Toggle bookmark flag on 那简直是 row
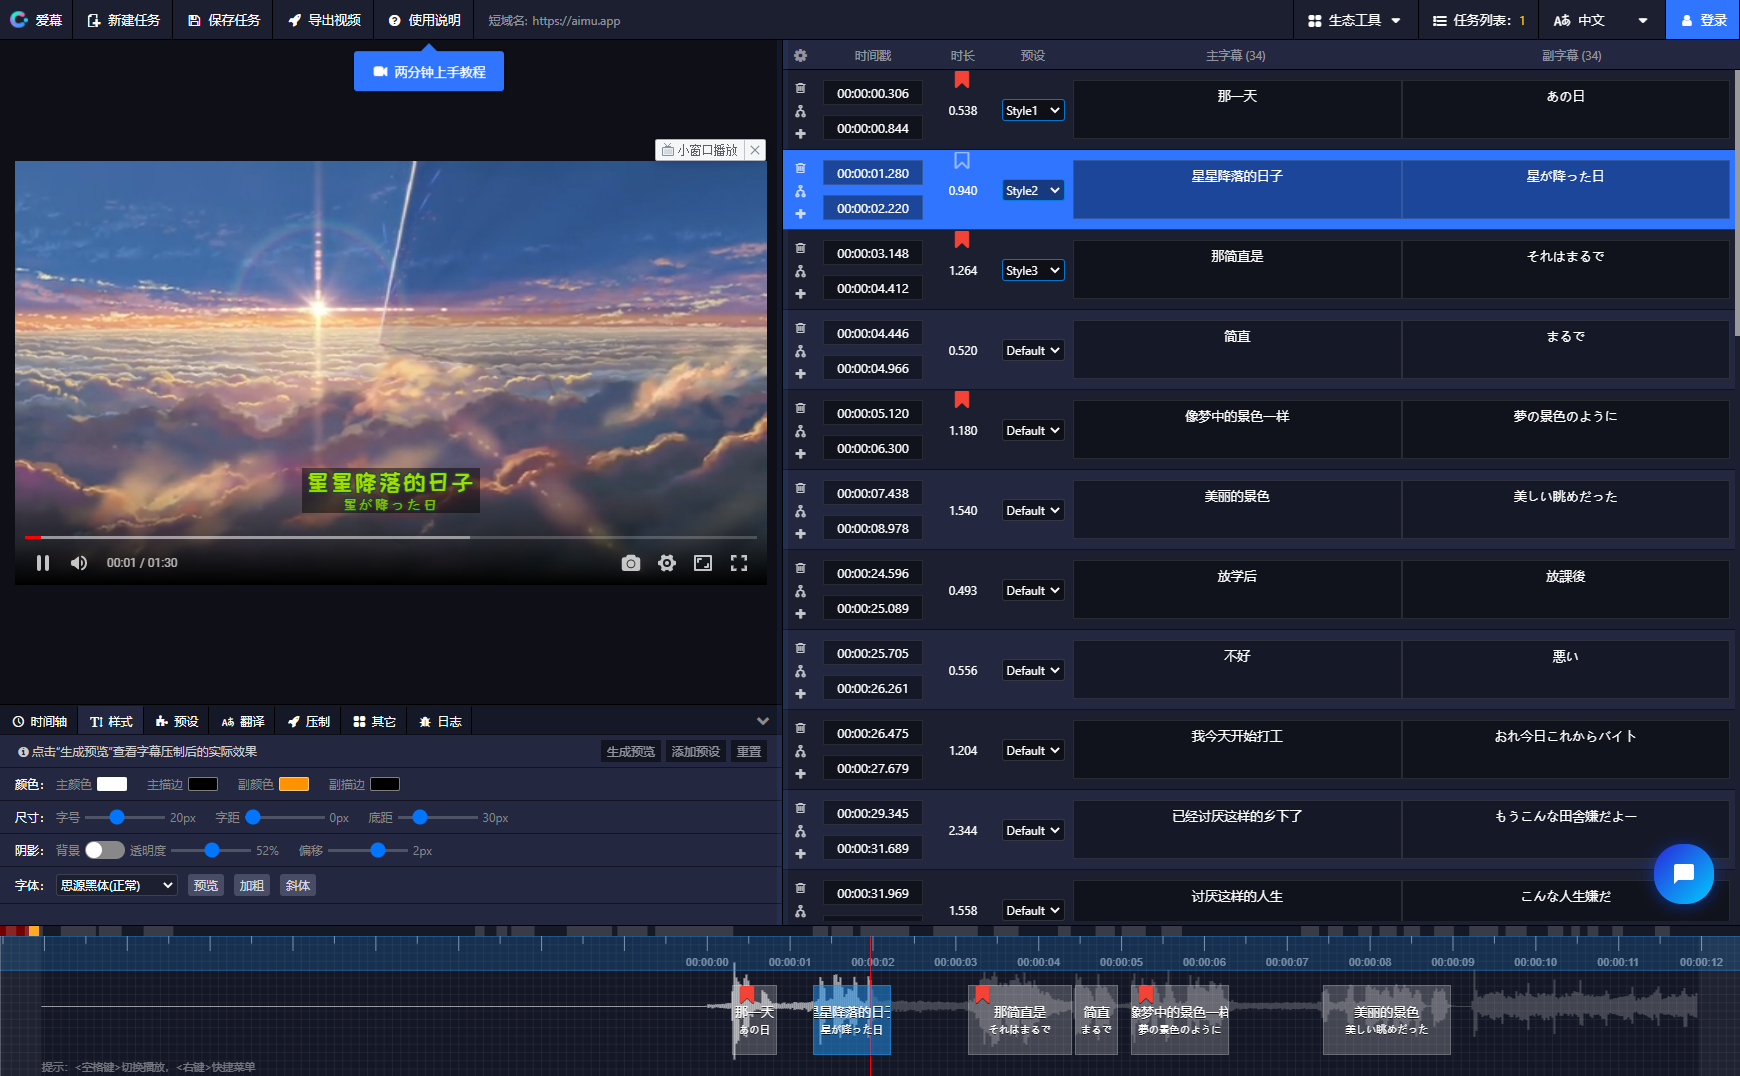 click(962, 240)
